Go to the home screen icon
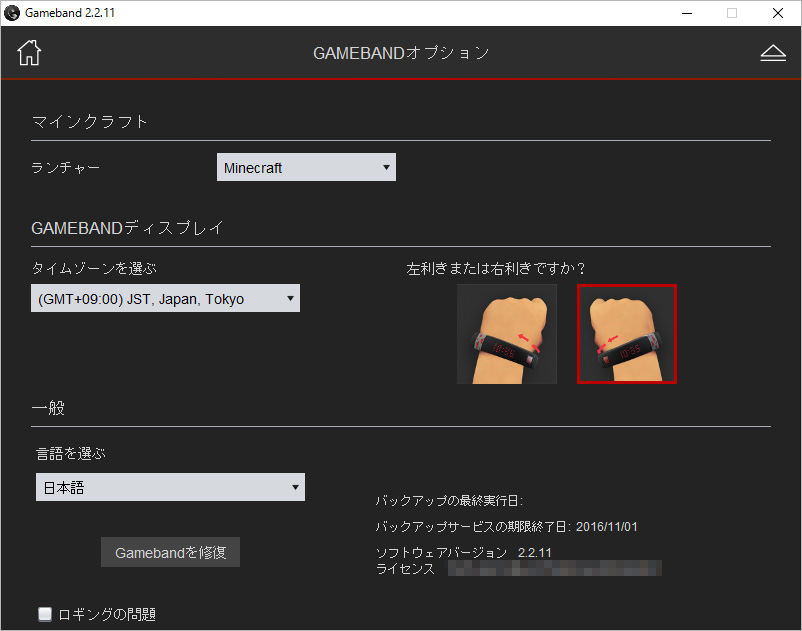 tap(29, 53)
